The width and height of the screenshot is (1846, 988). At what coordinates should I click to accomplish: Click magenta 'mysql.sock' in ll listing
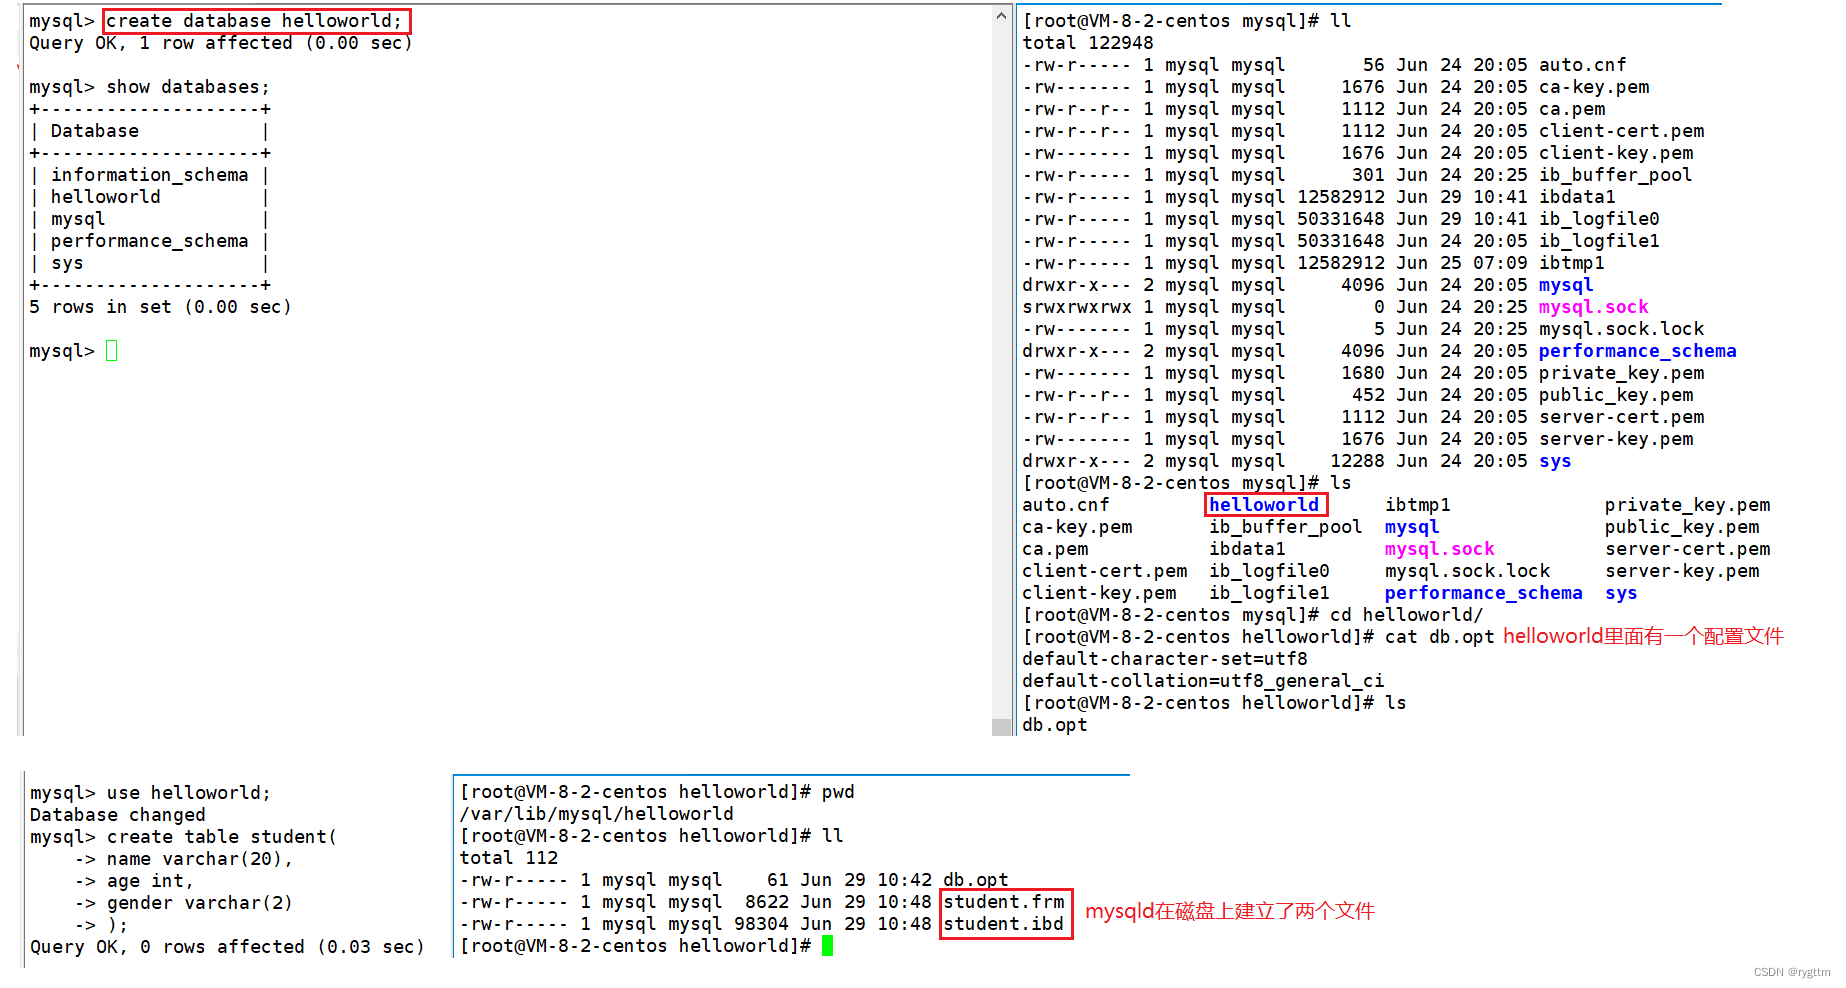(1593, 307)
